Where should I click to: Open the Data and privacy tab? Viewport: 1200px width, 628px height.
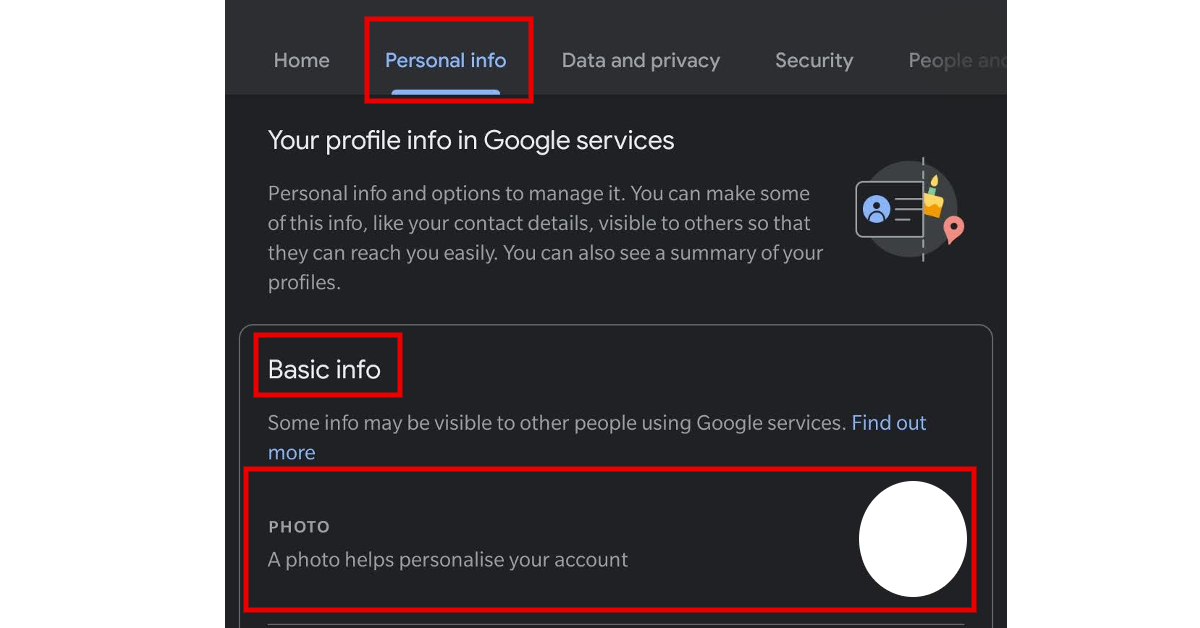pyautogui.click(x=640, y=60)
